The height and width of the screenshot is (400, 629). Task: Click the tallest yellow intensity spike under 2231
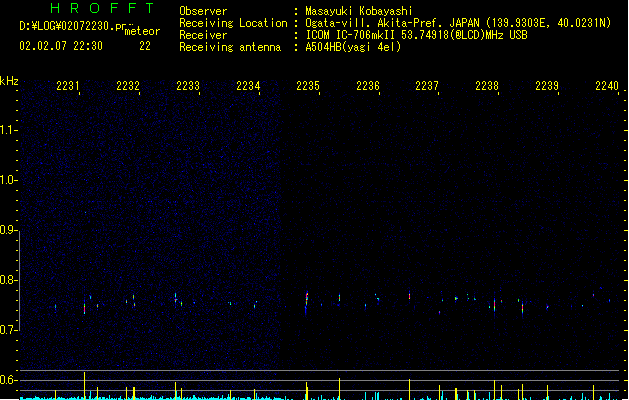[84, 386]
